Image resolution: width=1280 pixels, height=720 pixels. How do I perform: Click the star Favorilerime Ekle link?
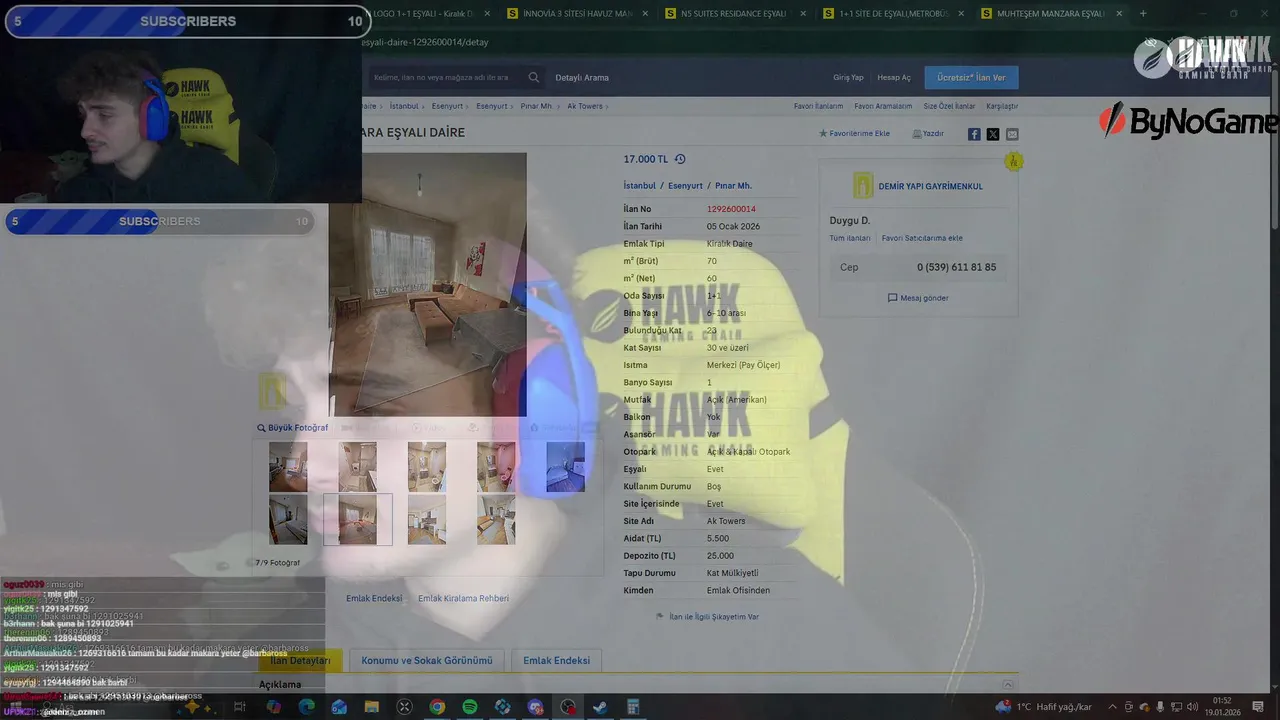[x=854, y=133]
